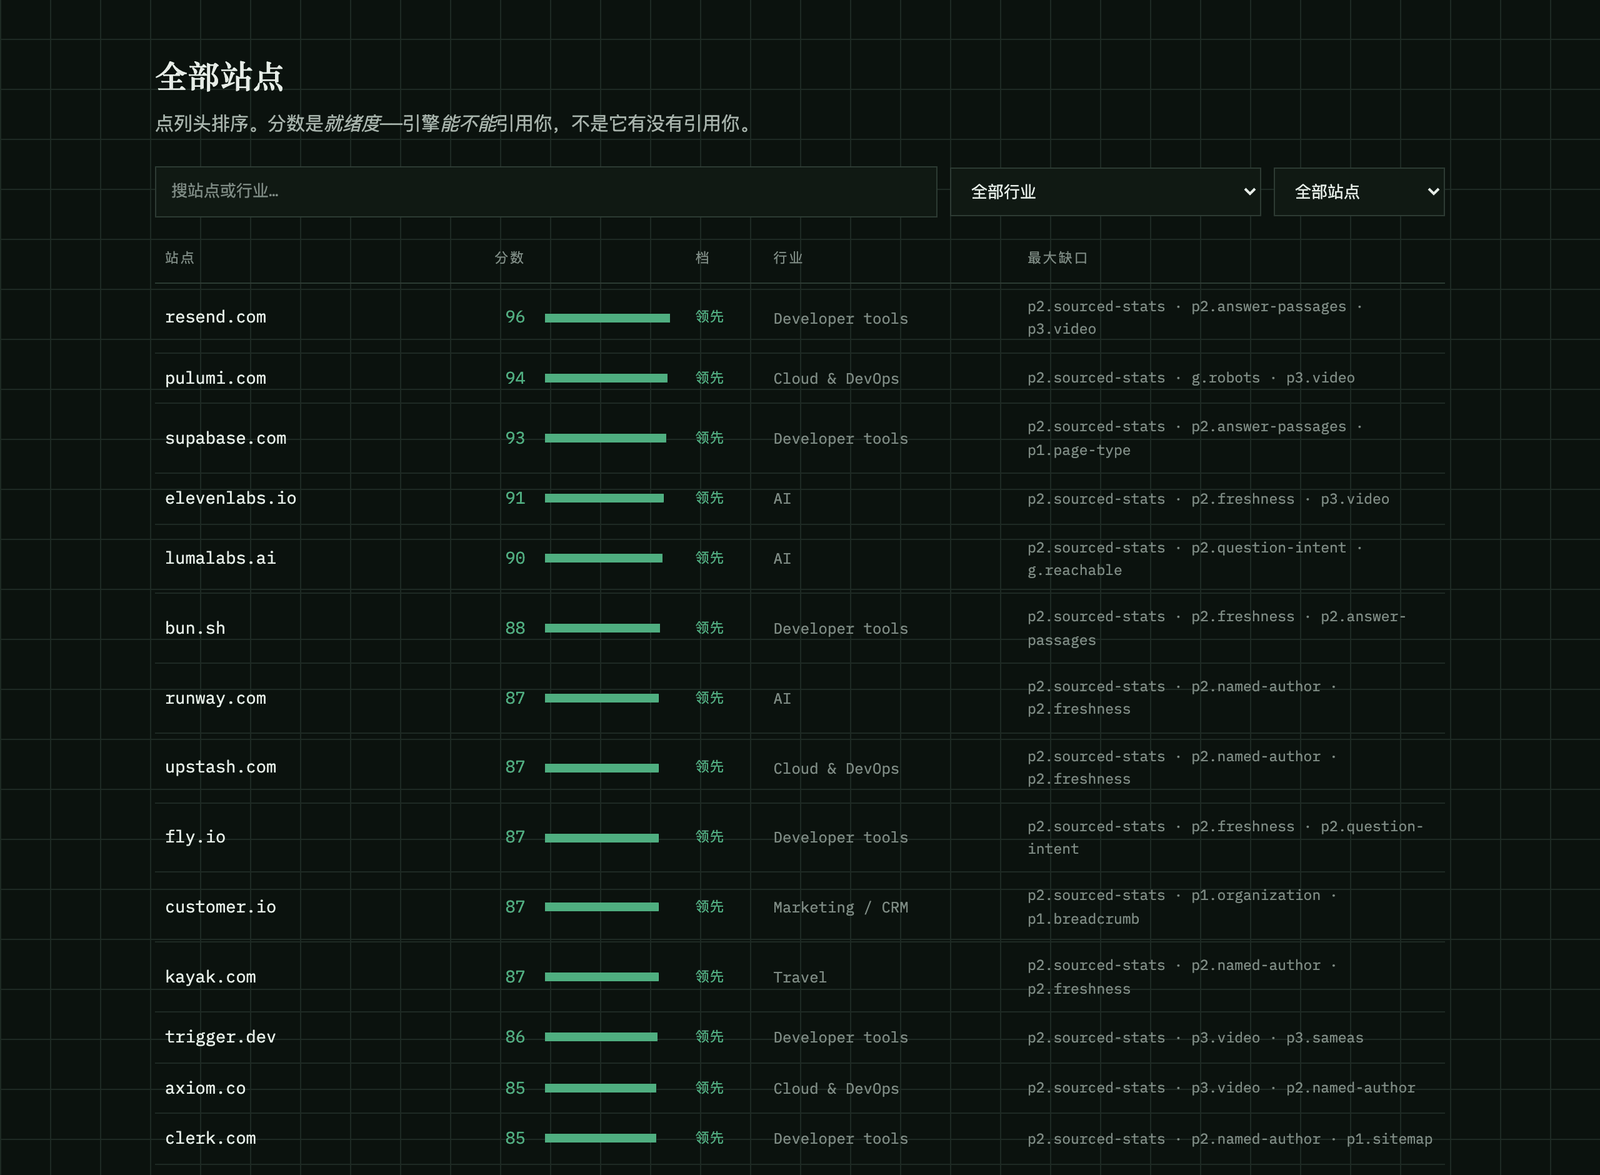
Task: Click trigger.dev site name
Action: (x=220, y=1037)
